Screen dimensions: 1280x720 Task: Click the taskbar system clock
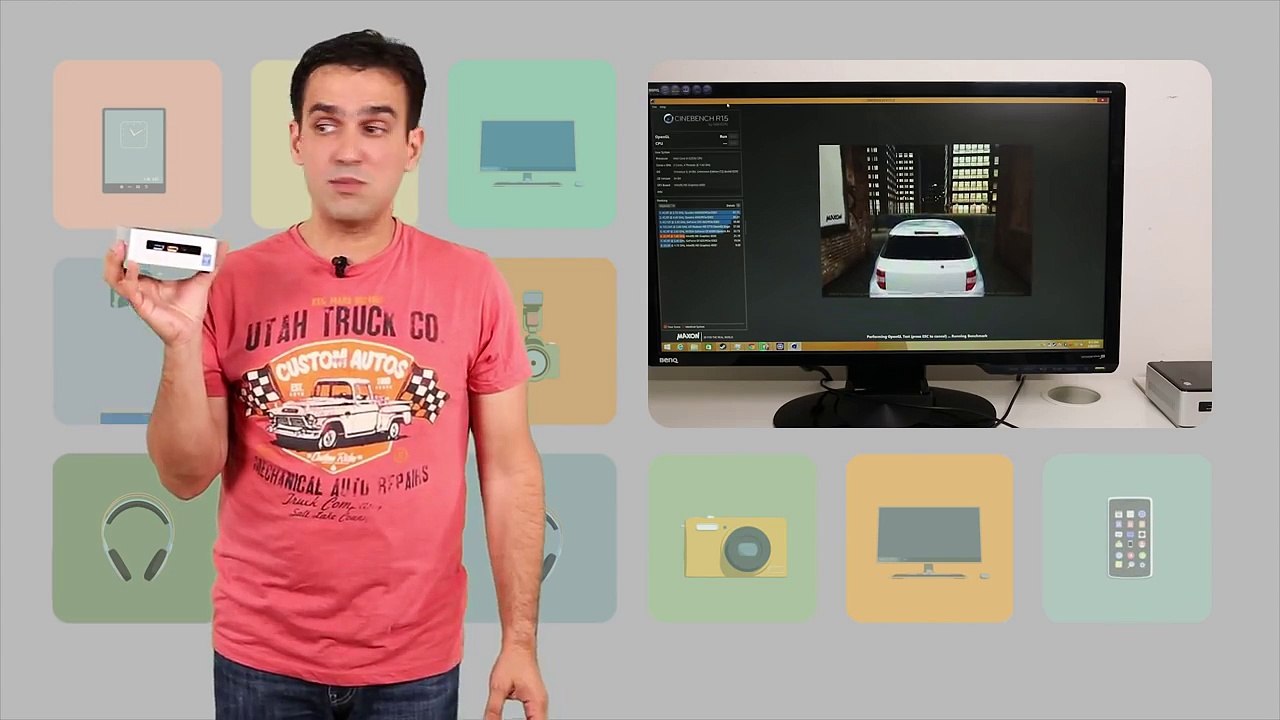(1094, 344)
